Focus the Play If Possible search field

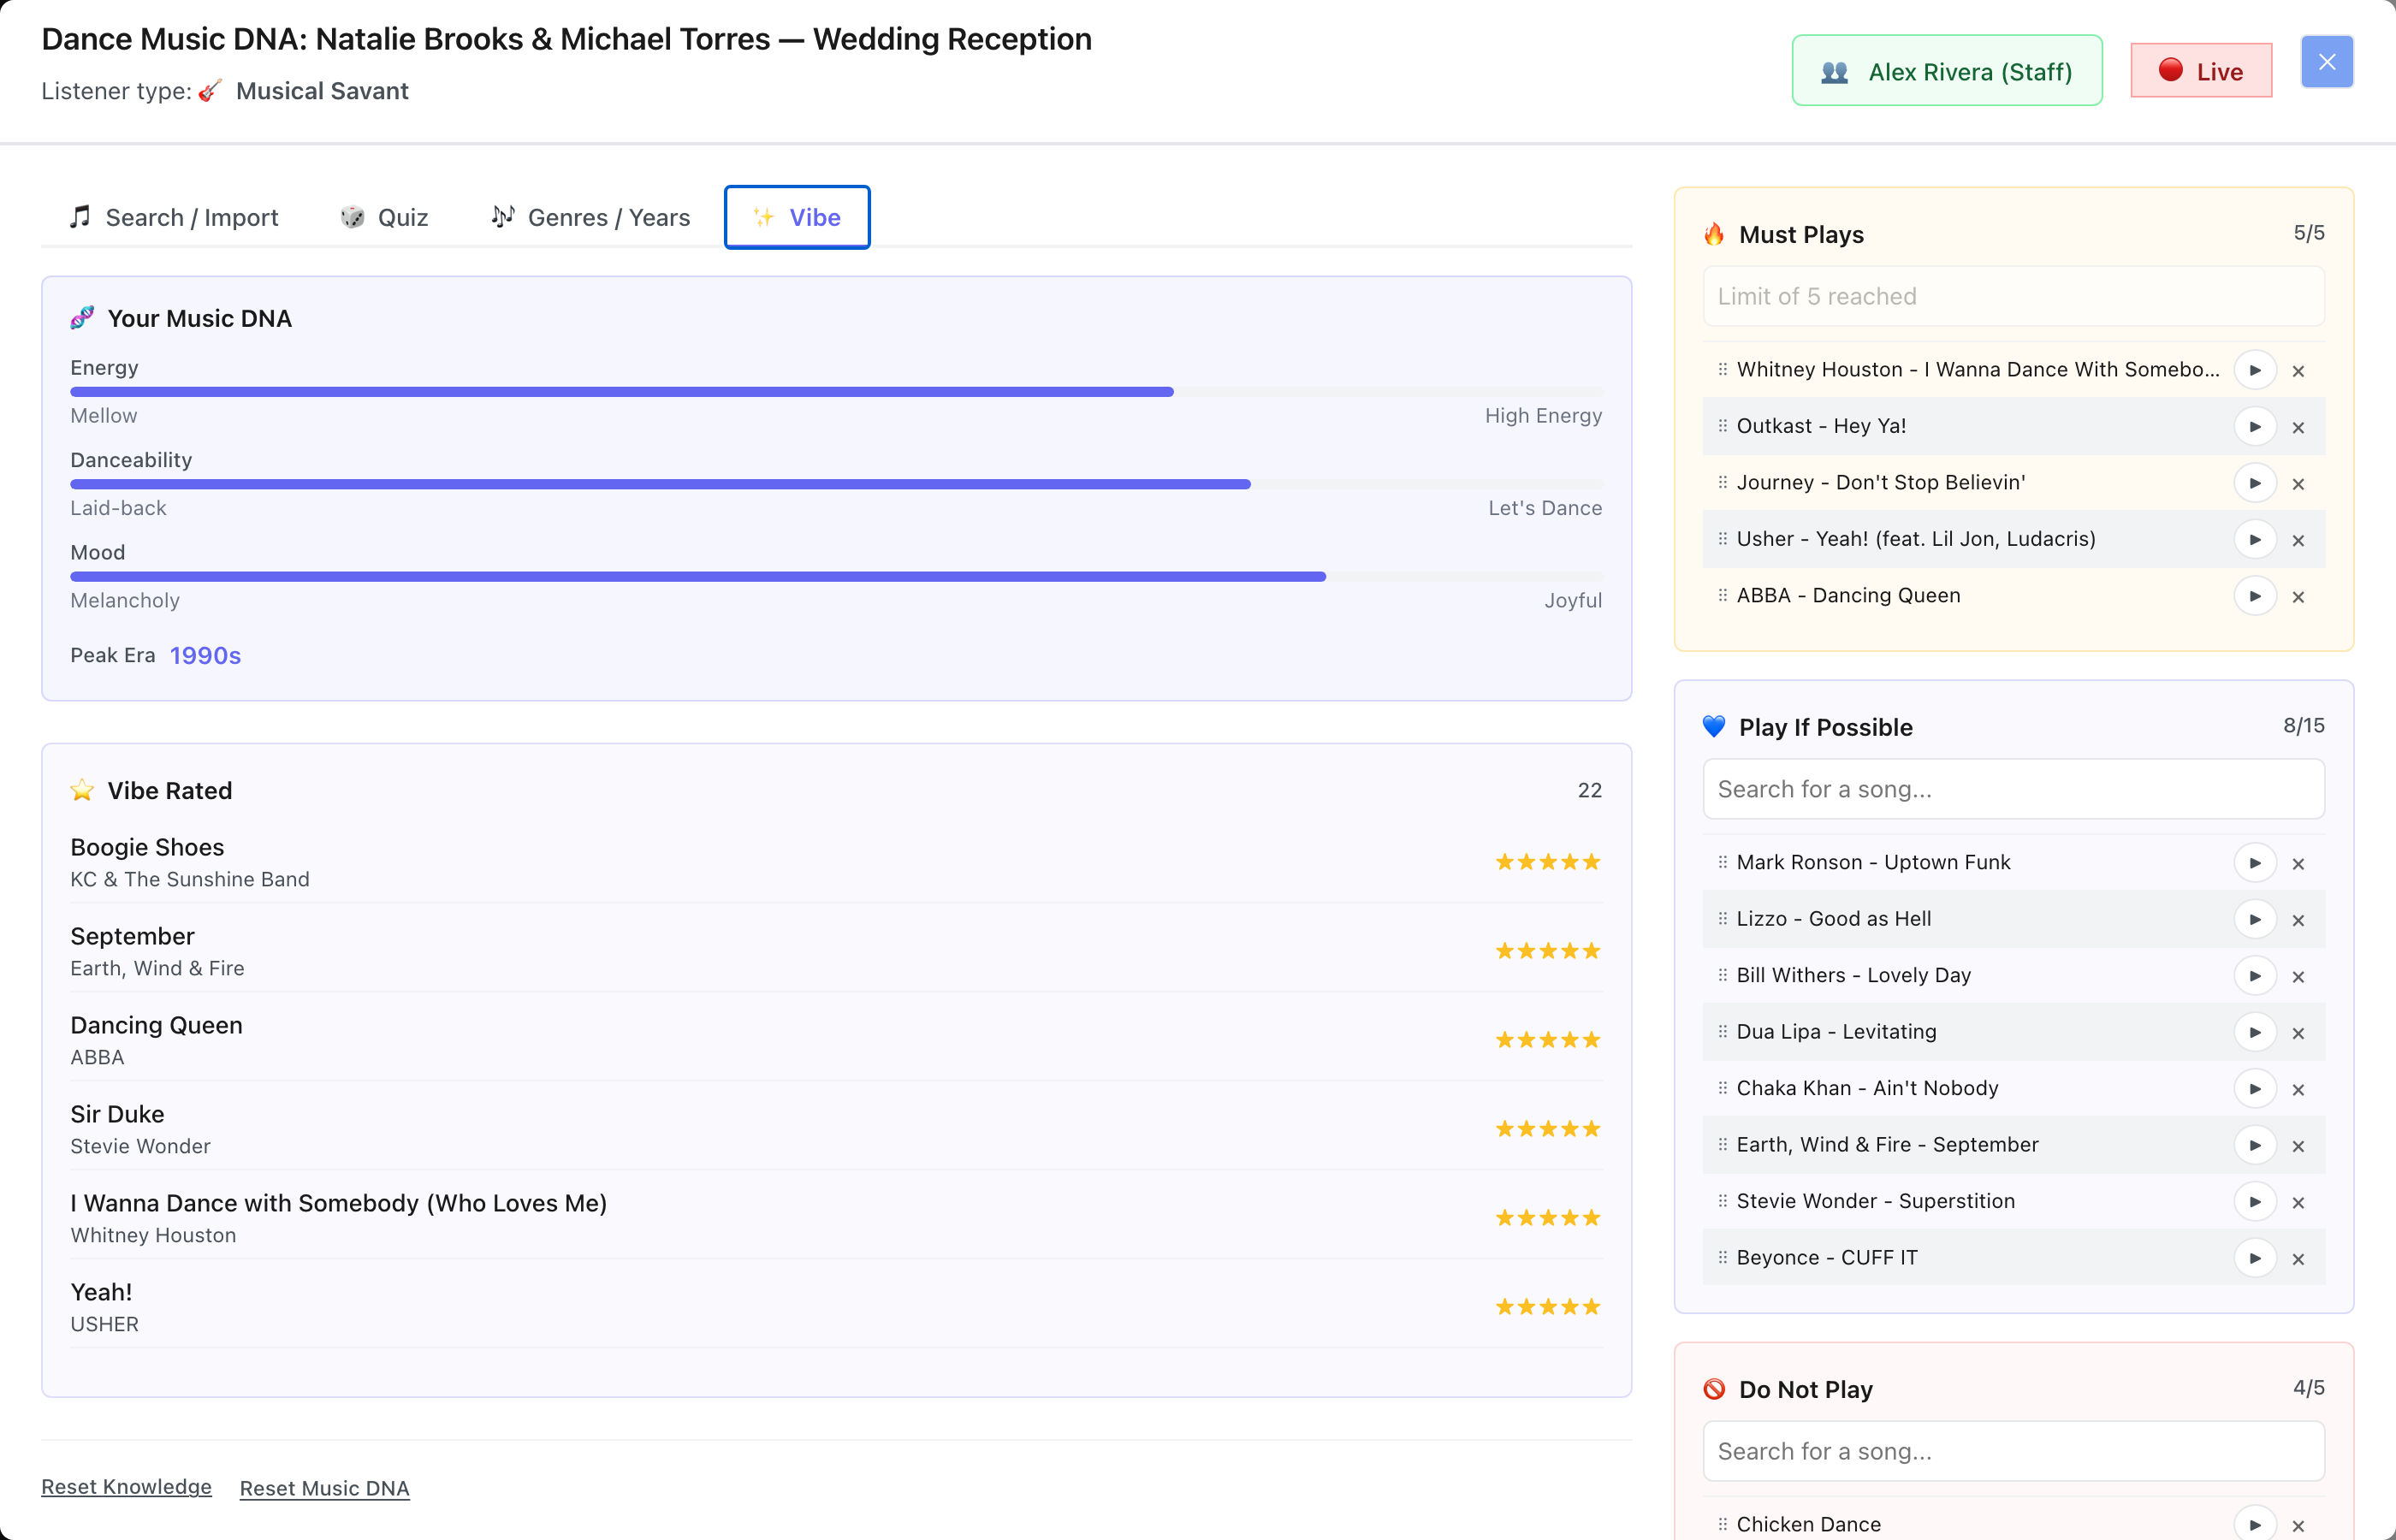[x=2013, y=789]
